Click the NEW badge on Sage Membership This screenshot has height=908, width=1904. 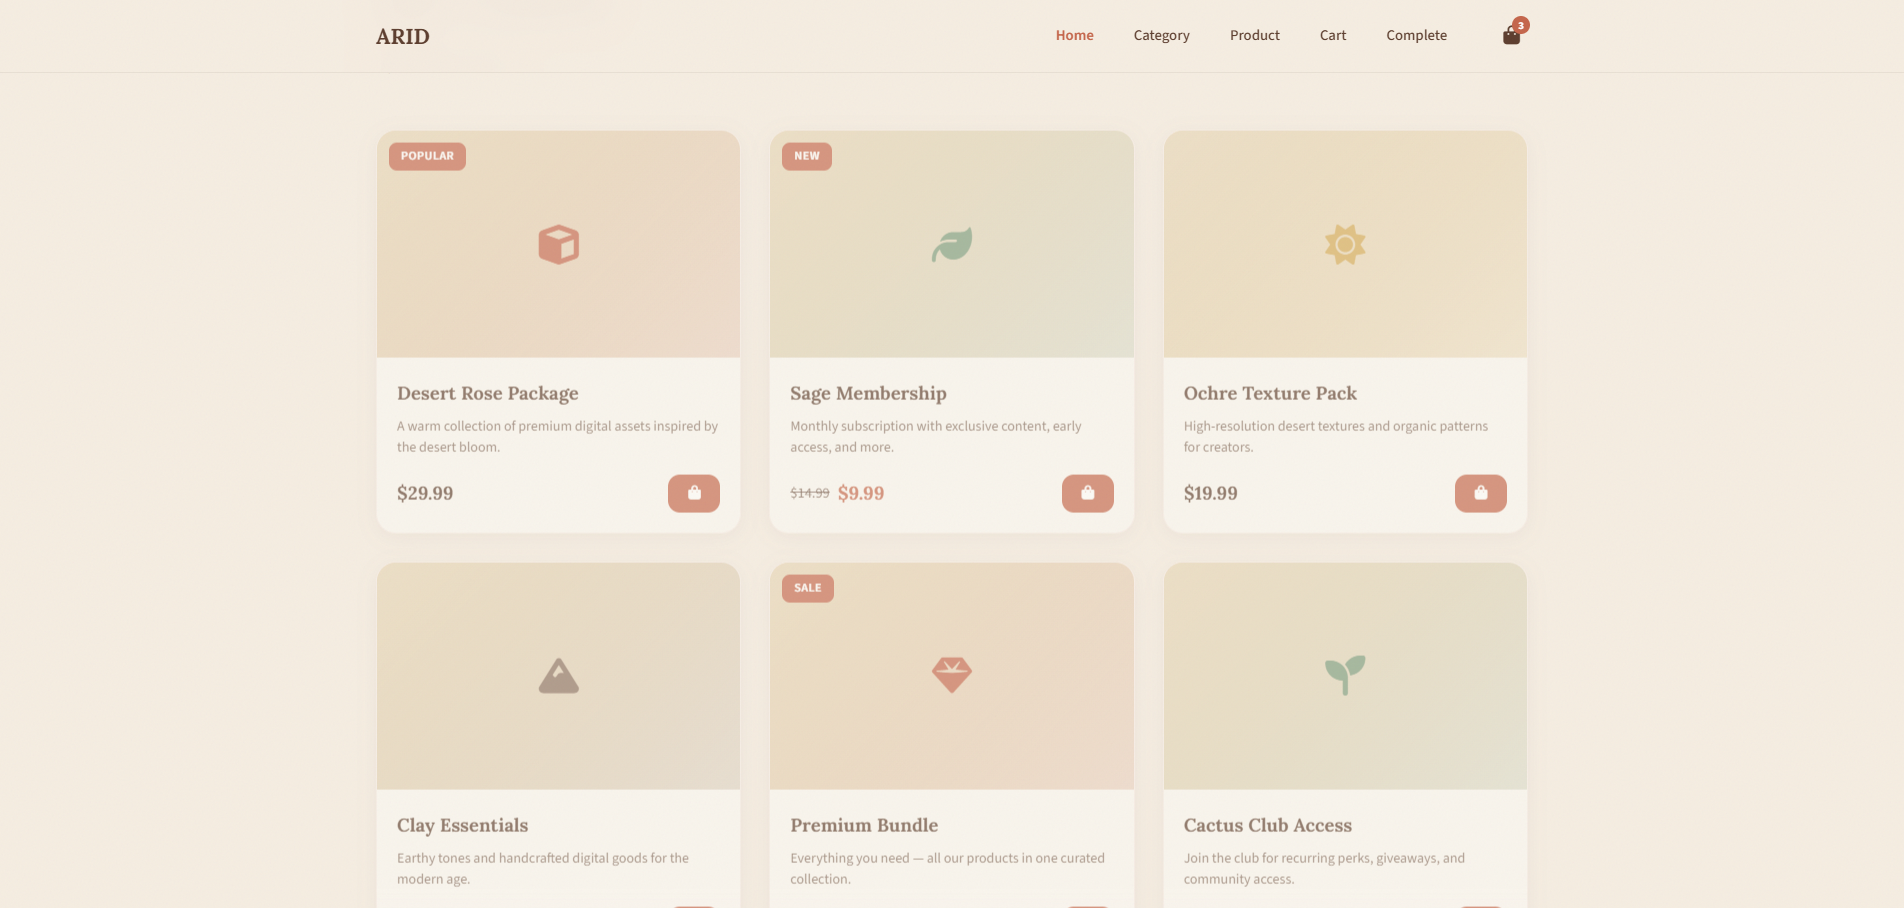[807, 156]
